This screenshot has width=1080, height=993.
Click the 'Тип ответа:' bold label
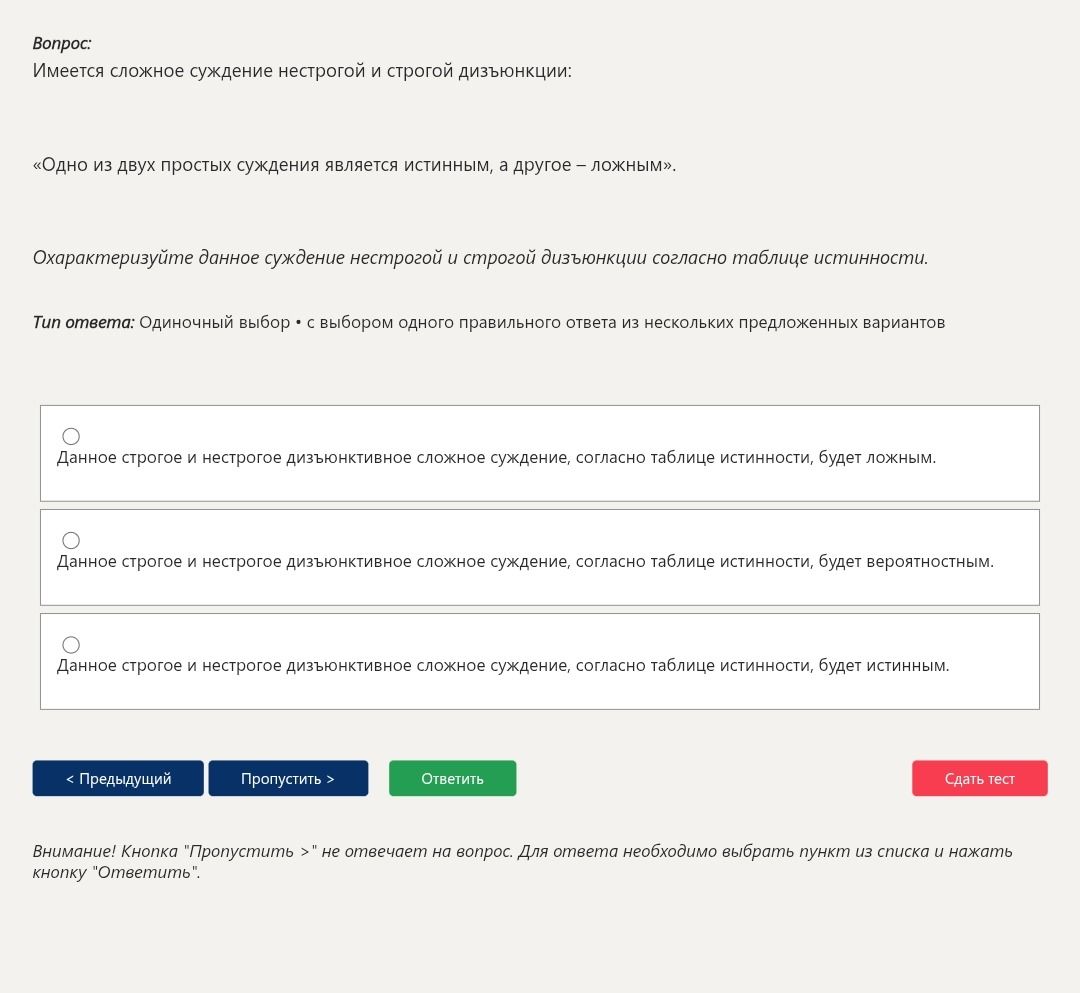(x=83, y=322)
